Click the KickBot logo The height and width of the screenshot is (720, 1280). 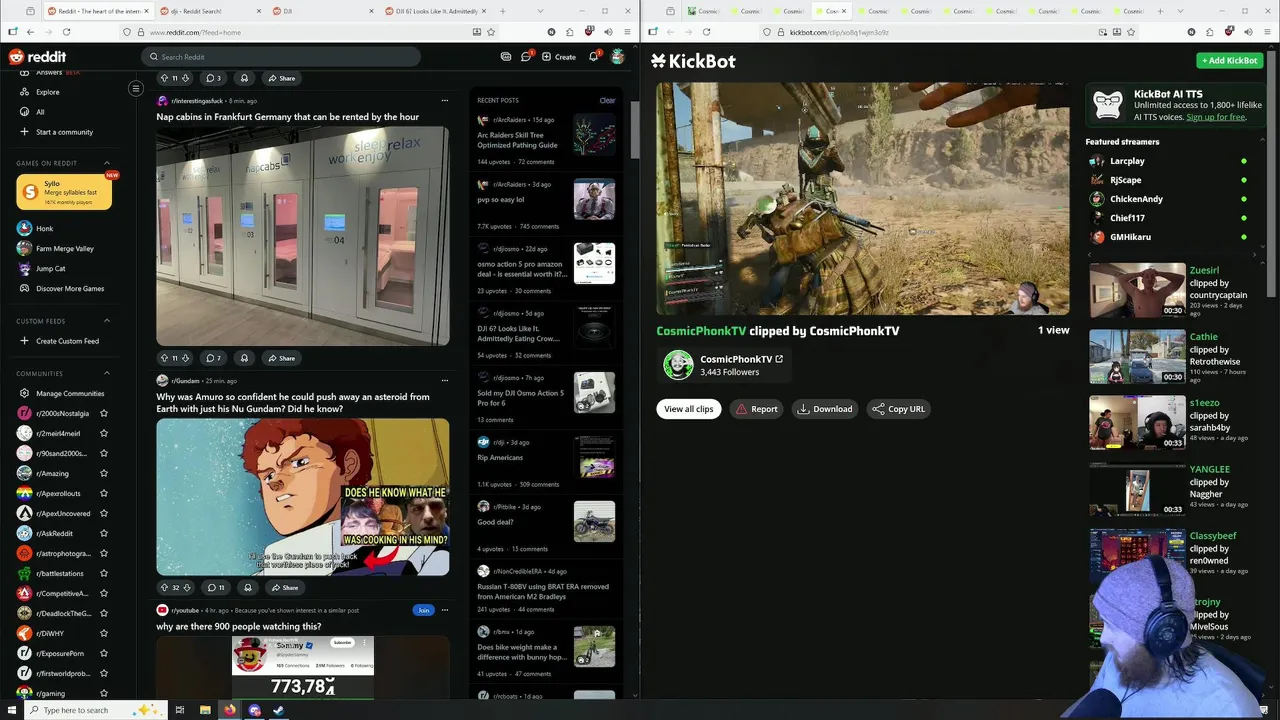[x=693, y=61]
